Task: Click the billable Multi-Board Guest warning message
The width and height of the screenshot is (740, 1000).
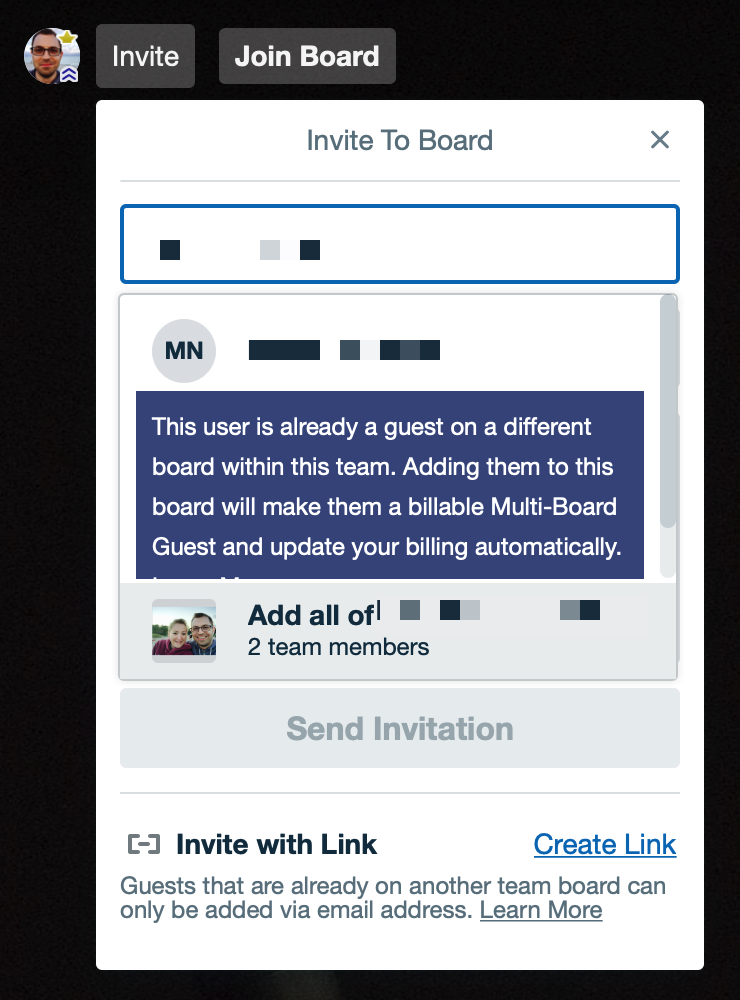Action: pos(390,485)
